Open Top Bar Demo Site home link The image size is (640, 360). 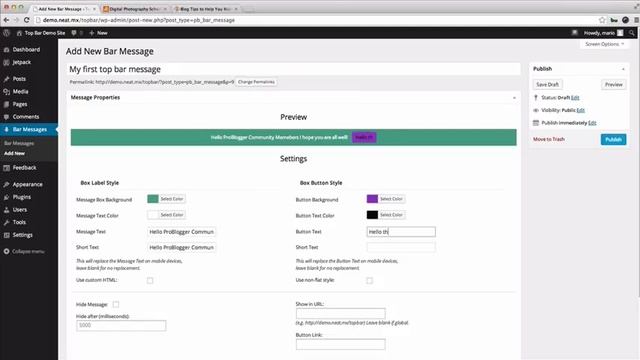point(41,33)
